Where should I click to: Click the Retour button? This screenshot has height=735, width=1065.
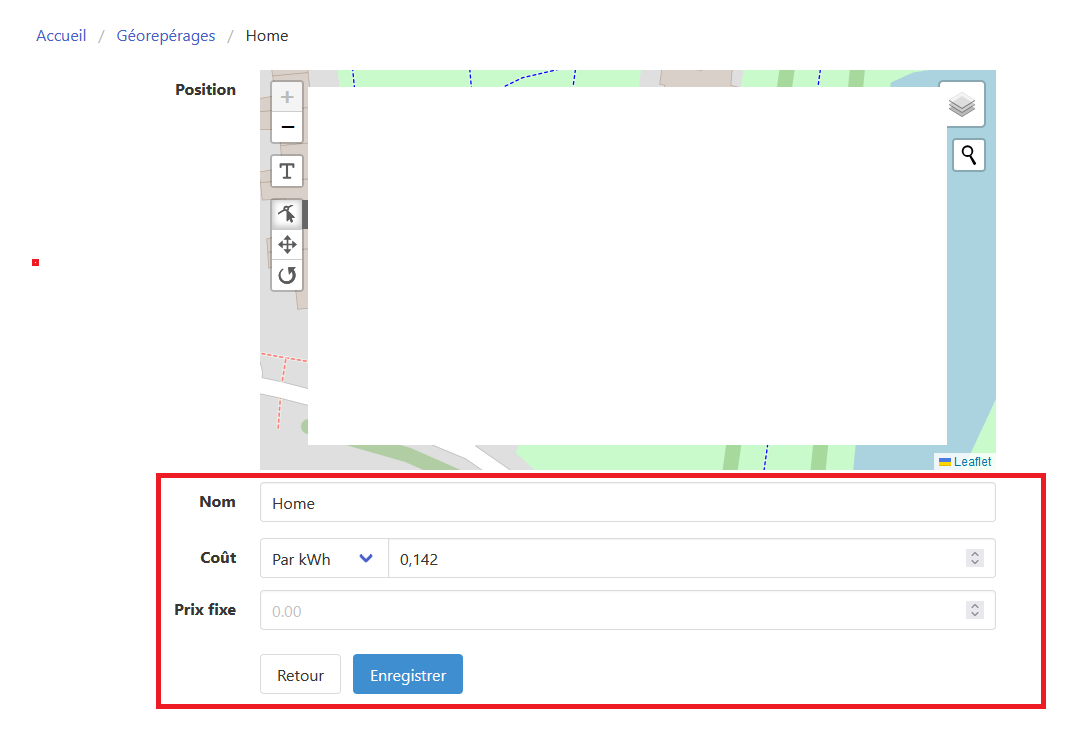(x=300, y=675)
